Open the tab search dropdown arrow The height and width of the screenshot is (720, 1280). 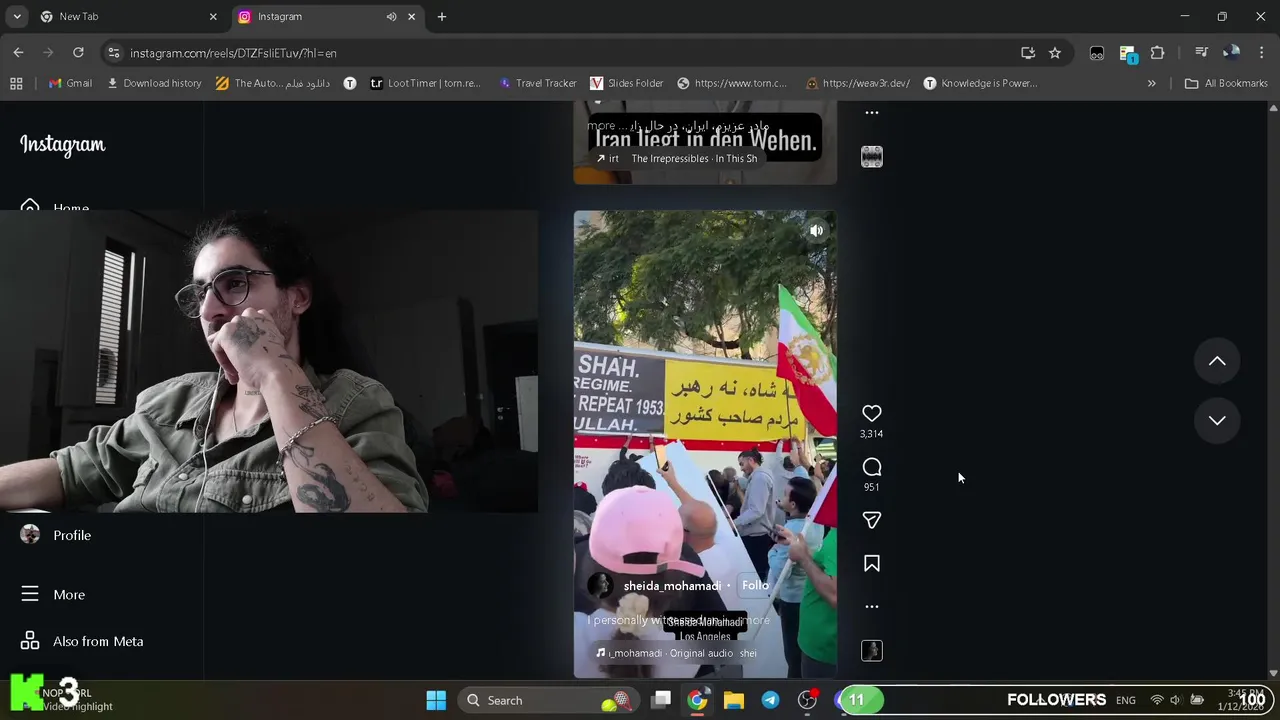17,17
